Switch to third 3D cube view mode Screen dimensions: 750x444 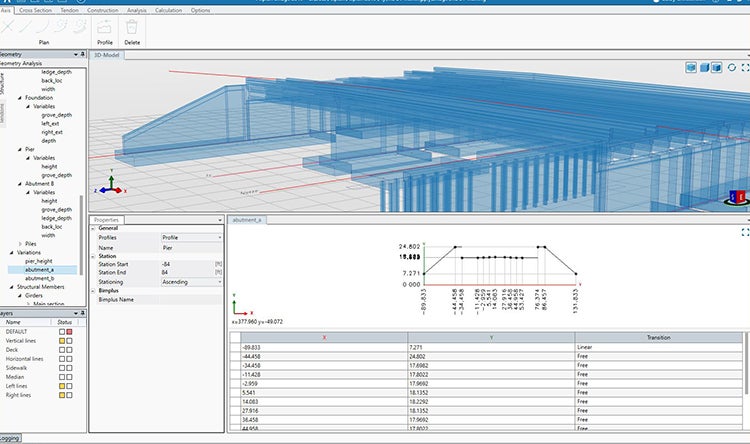click(716, 67)
